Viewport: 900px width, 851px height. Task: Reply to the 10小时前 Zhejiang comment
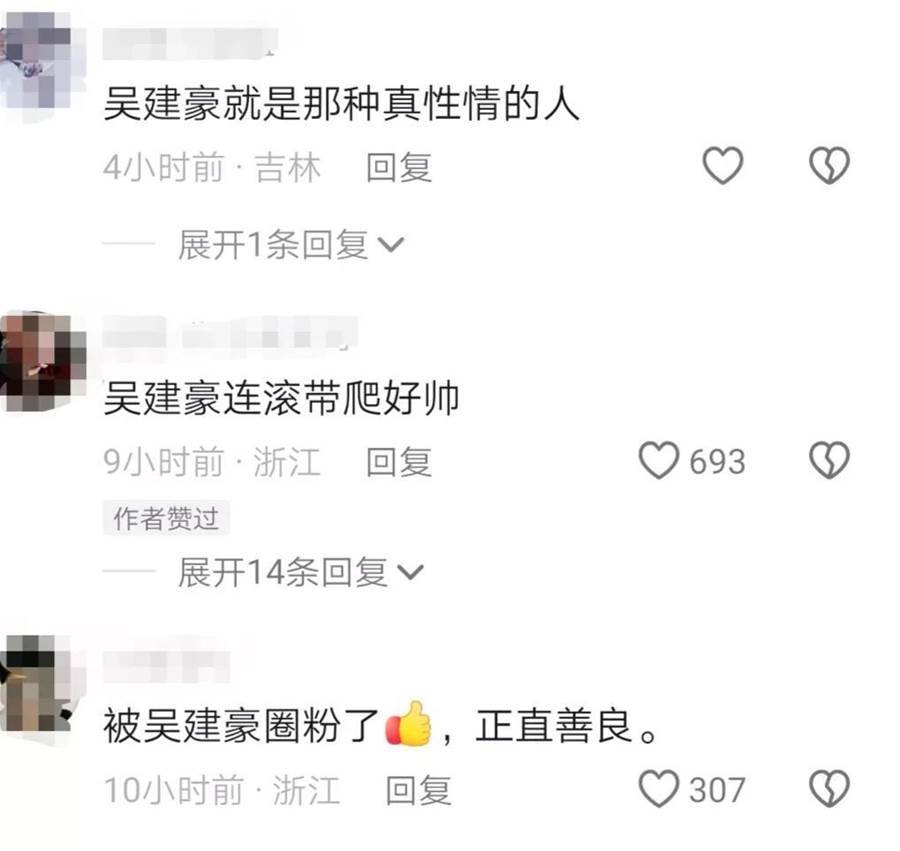point(418,790)
